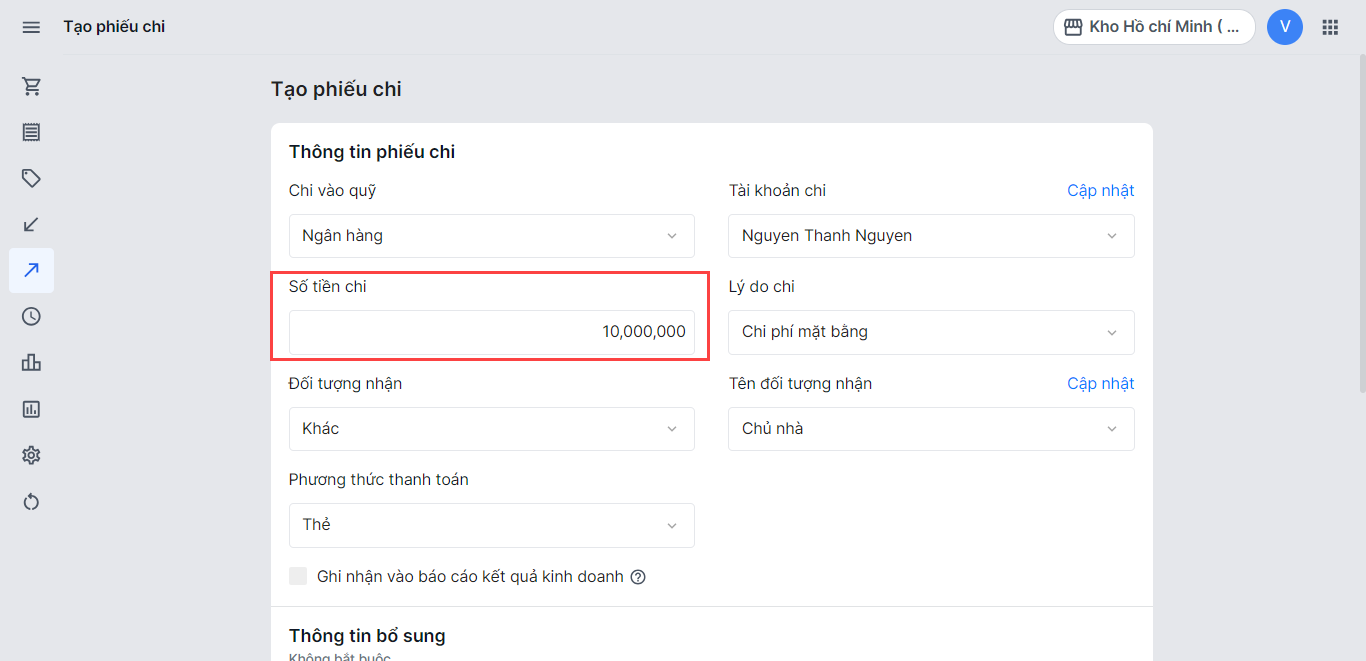This screenshot has width=1366, height=661.
Task: Select the incoming arrow receipts icon
Action: point(31,224)
